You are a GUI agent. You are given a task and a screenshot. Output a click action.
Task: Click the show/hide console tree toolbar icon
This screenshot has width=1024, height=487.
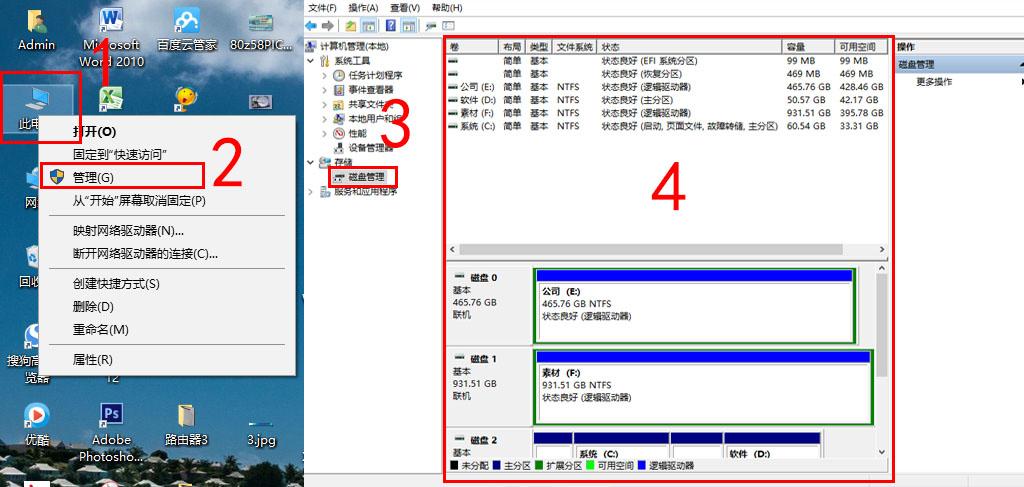pos(369,25)
